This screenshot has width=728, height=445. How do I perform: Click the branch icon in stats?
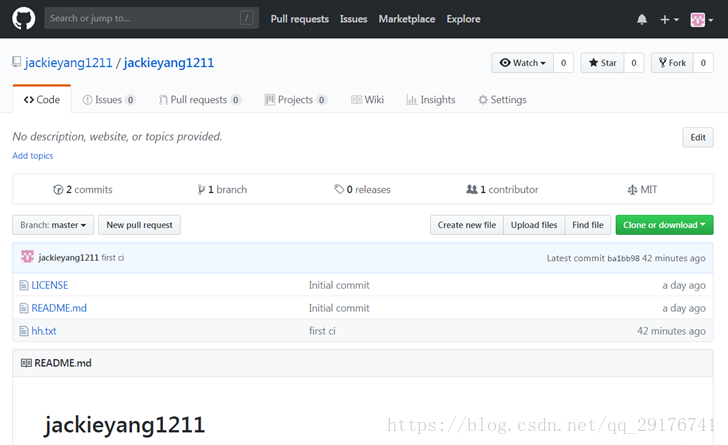pyautogui.click(x=201, y=190)
